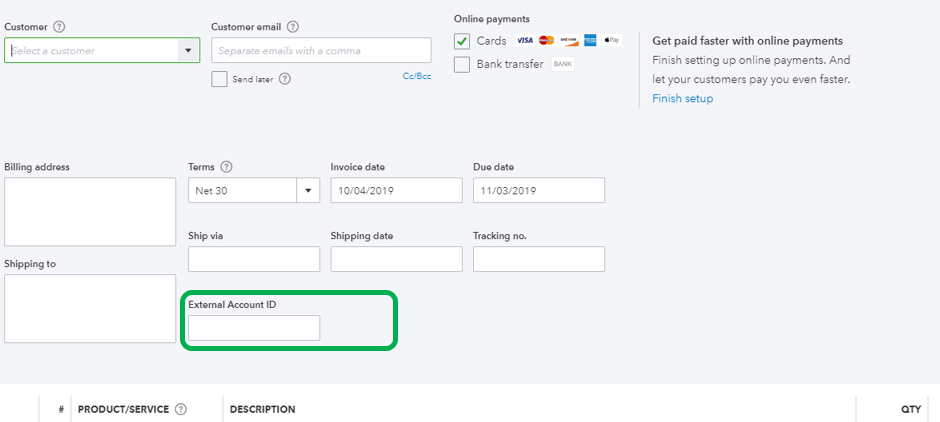The image size is (940, 422).
Task: Open the Cc/Bcc link
Action: [417, 76]
